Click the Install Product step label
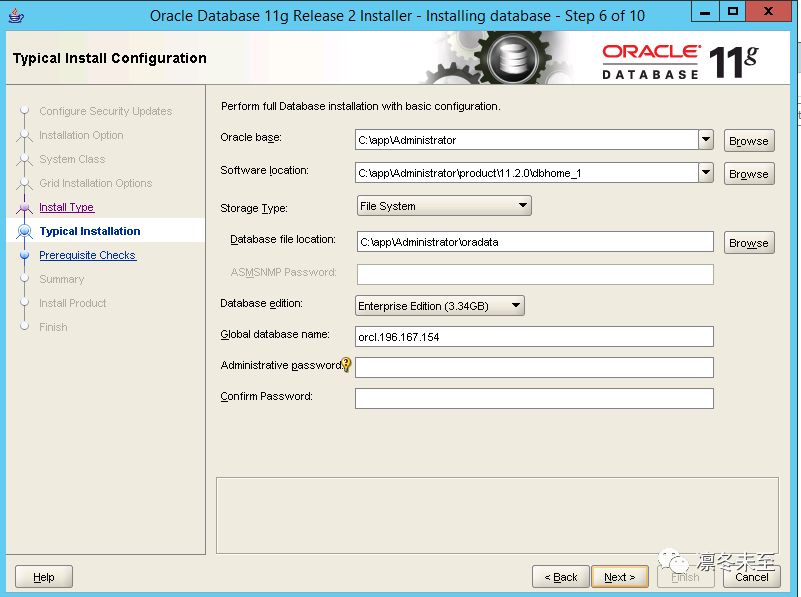 73,303
